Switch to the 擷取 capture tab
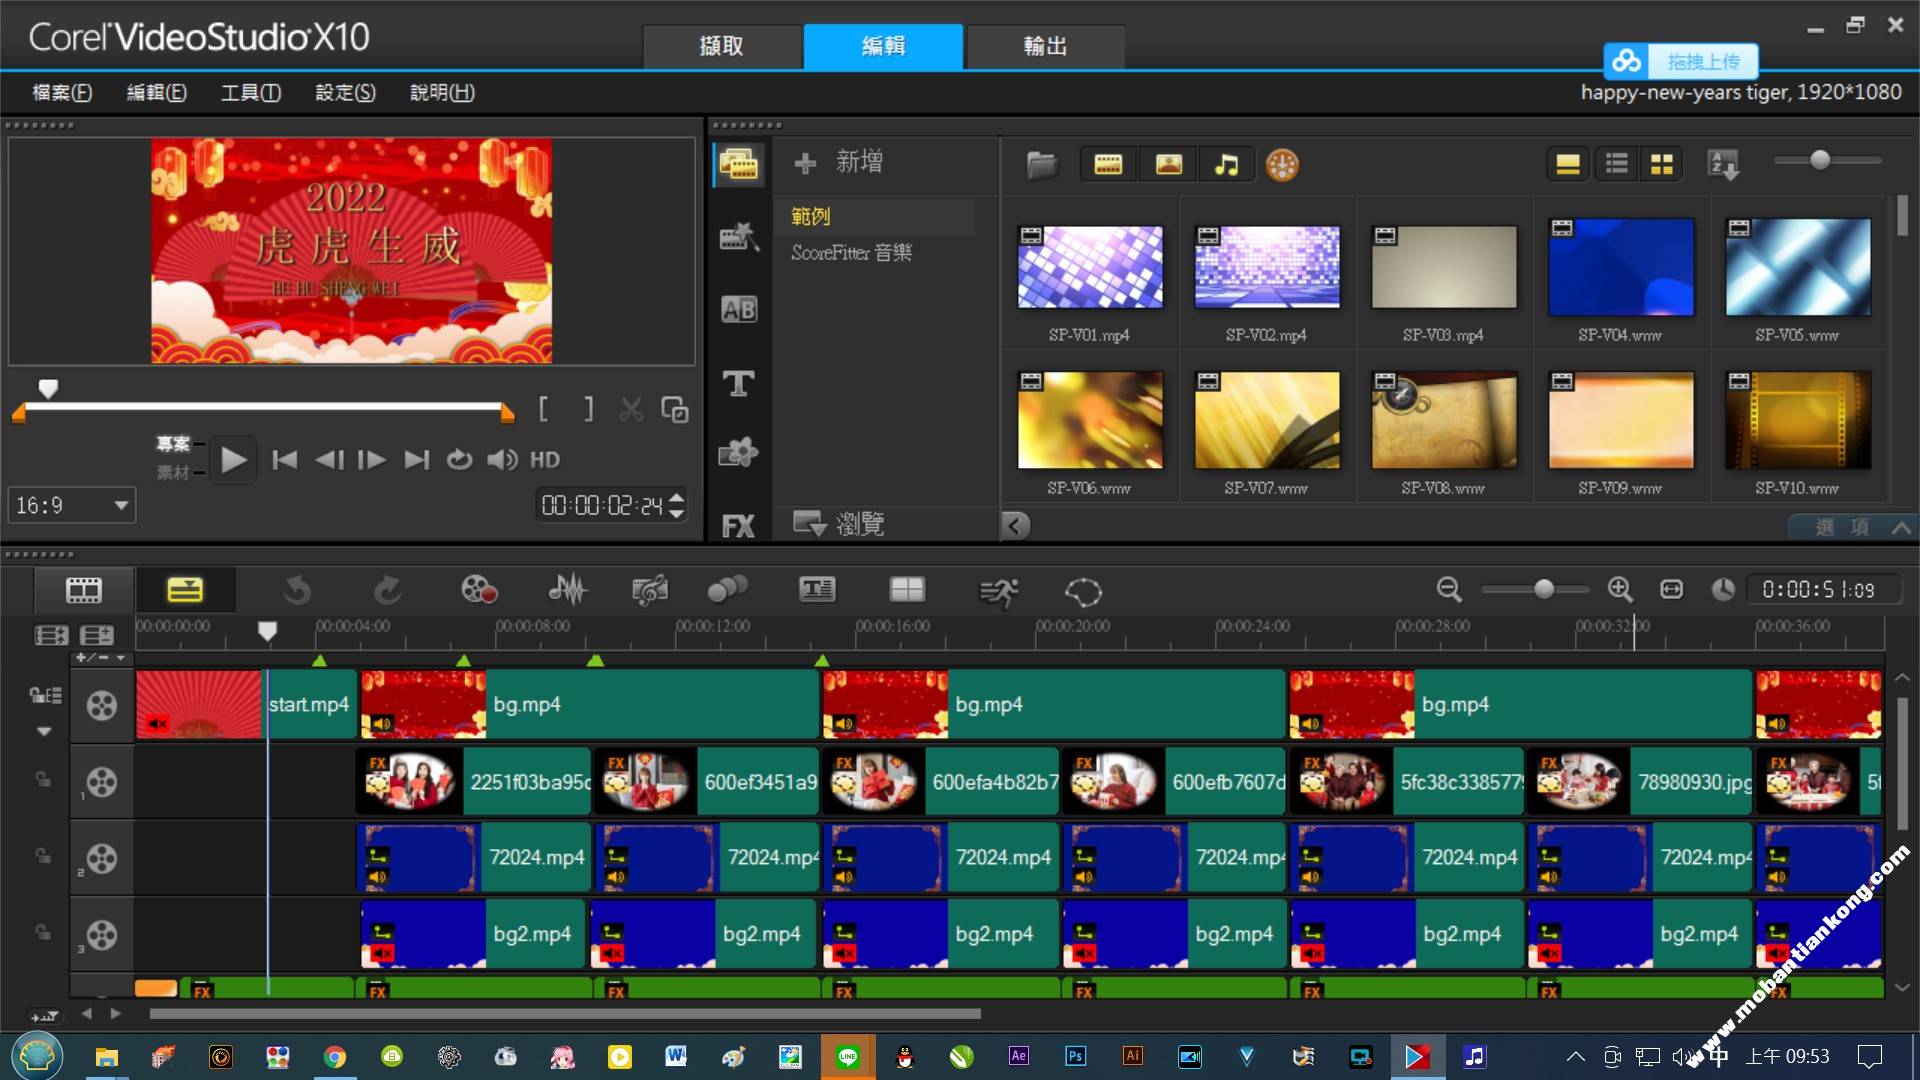The width and height of the screenshot is (1920, 1080). click(x=722, y=46)
